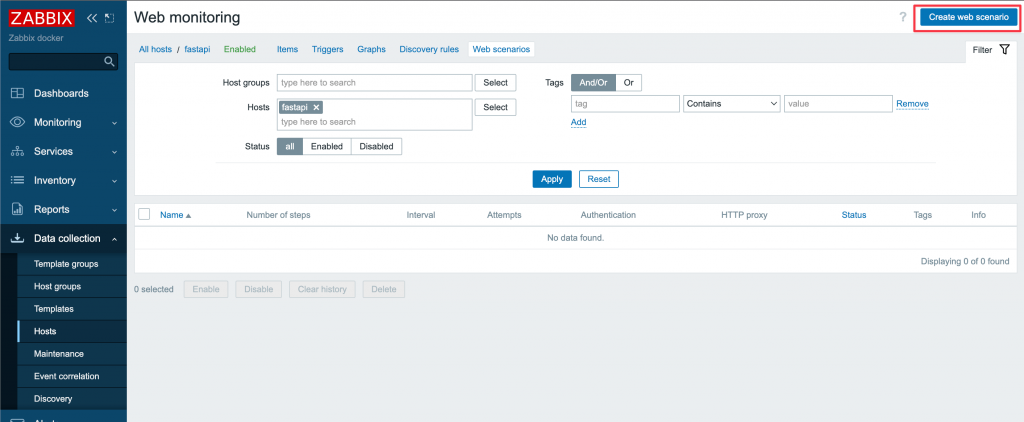Viewport: 1024px width, 422px height.
Task: Click Select button for Host groups
Action: tap(496, 83)
